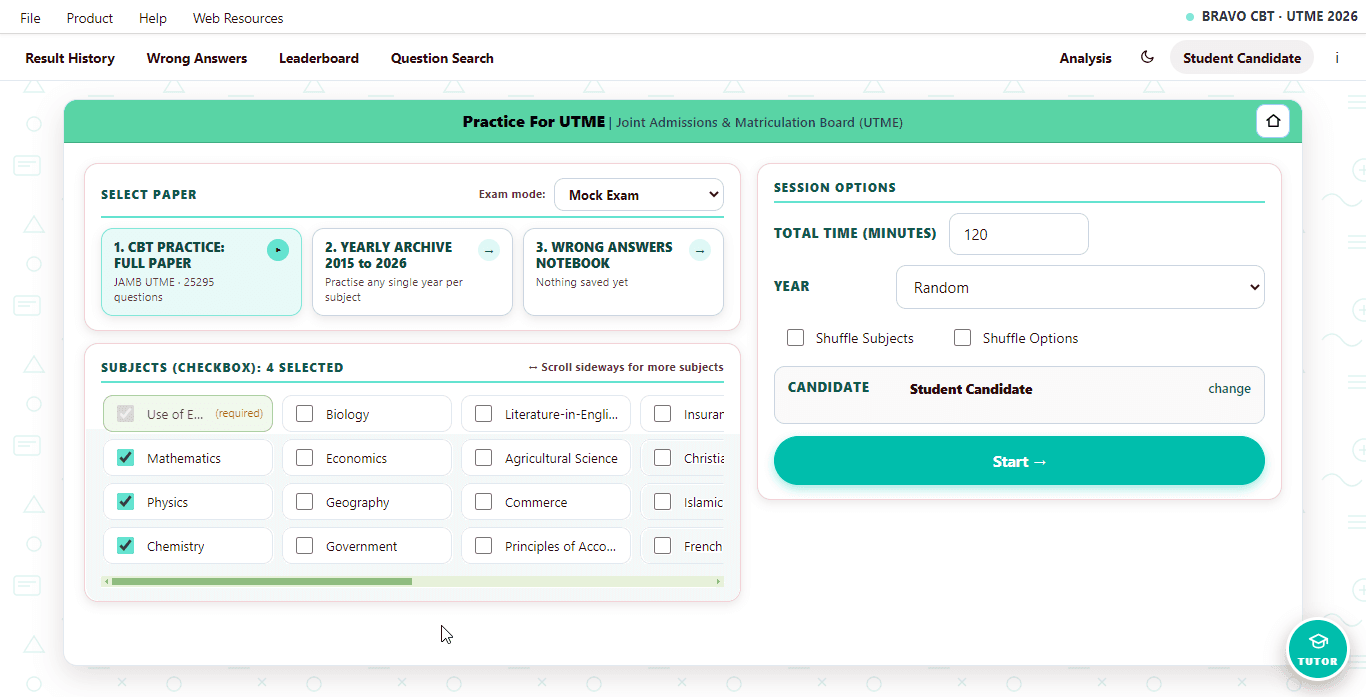Viewport: 1366px width, 697px height.
Task: Click the subjects horizontal scrollbar thumb
Action: pyautogui.click(x=262, y=581)
